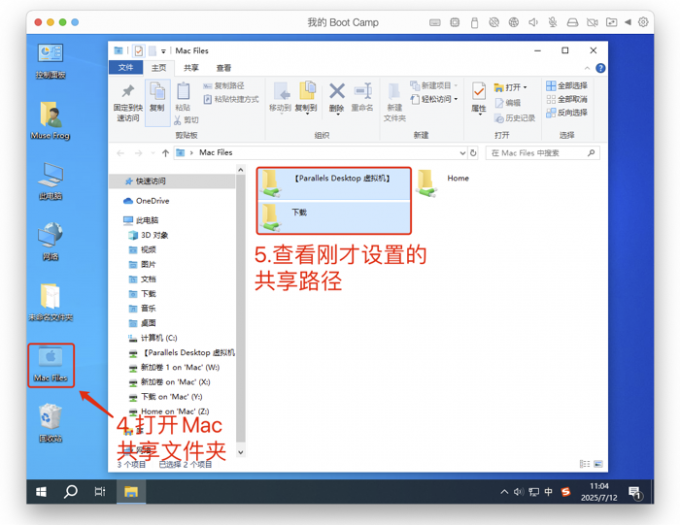The image size is (680, 525).
Task: Toggle the sound speaker icon in Parallels title bar
Action: point(533,23)
